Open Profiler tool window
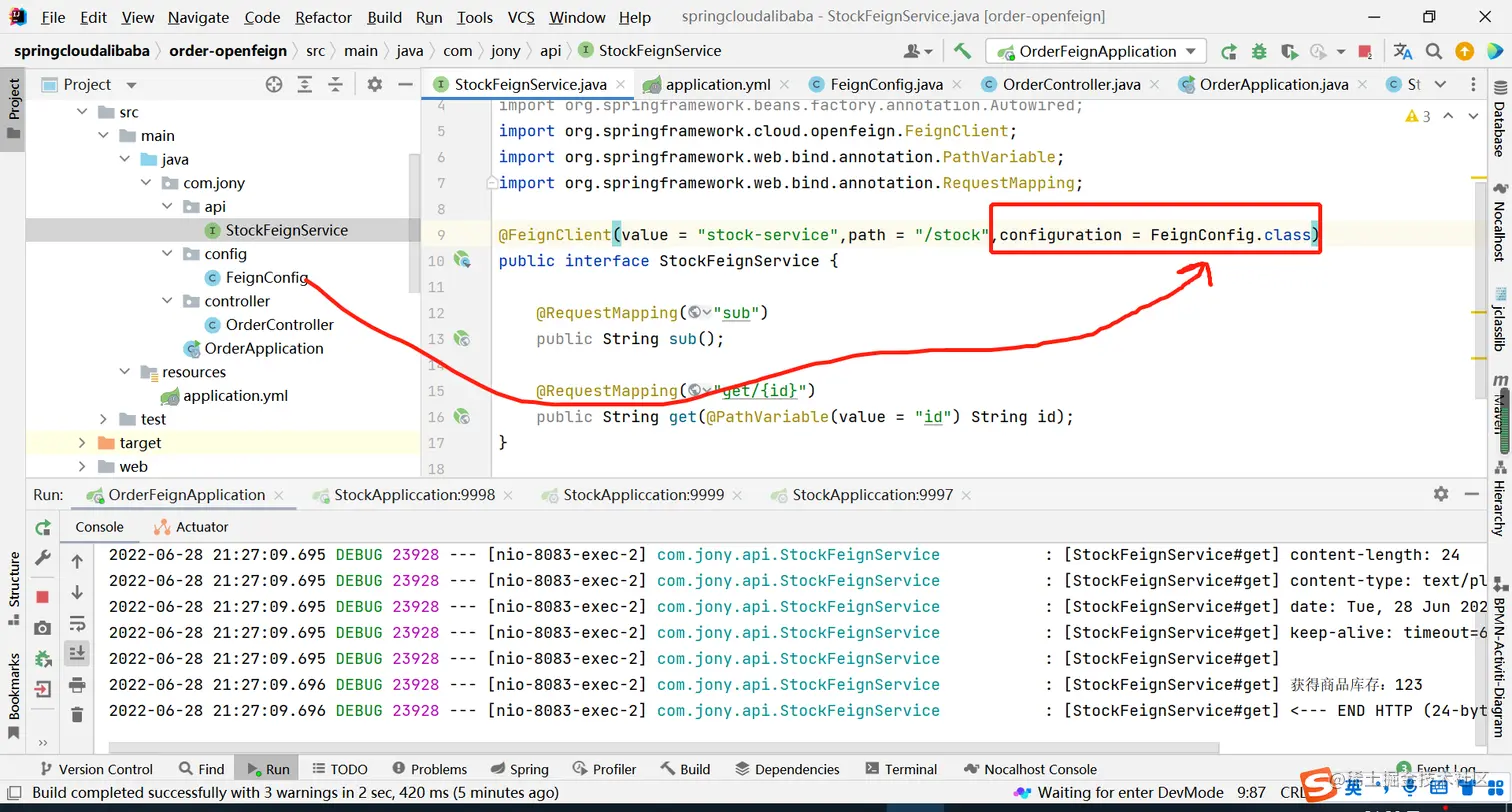Viewport: 1512px width, 812px height. click(604, 769)
